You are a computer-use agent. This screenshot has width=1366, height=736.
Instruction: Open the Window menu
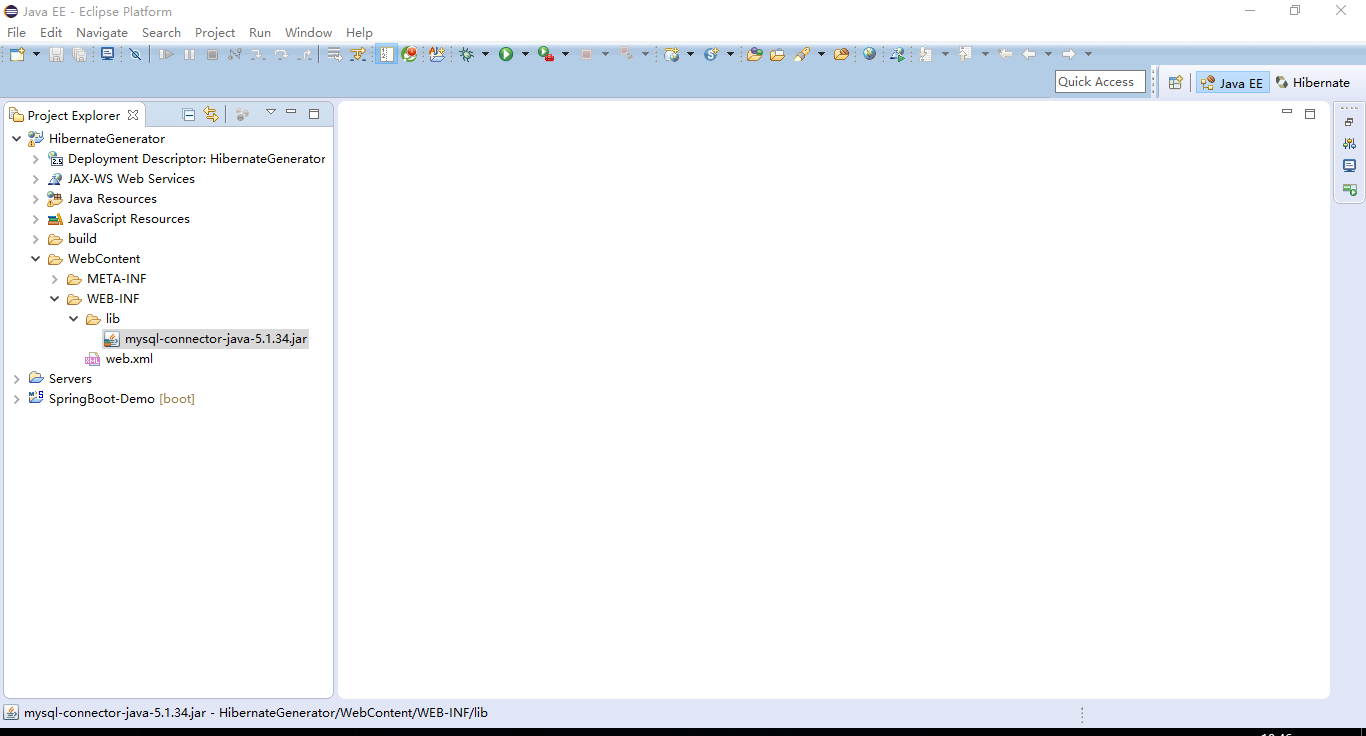308,33
